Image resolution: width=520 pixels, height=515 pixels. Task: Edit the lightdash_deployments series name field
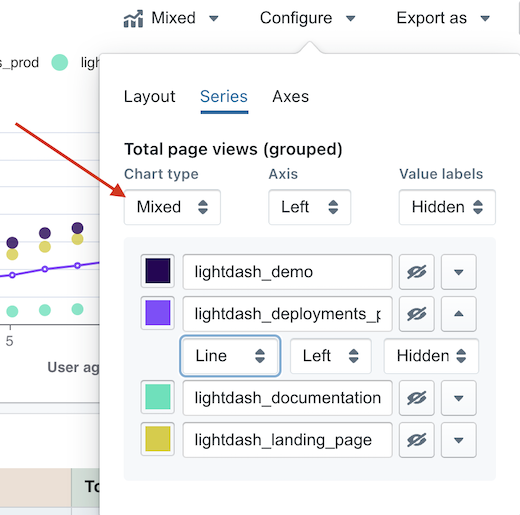click(x=287, y=314)
